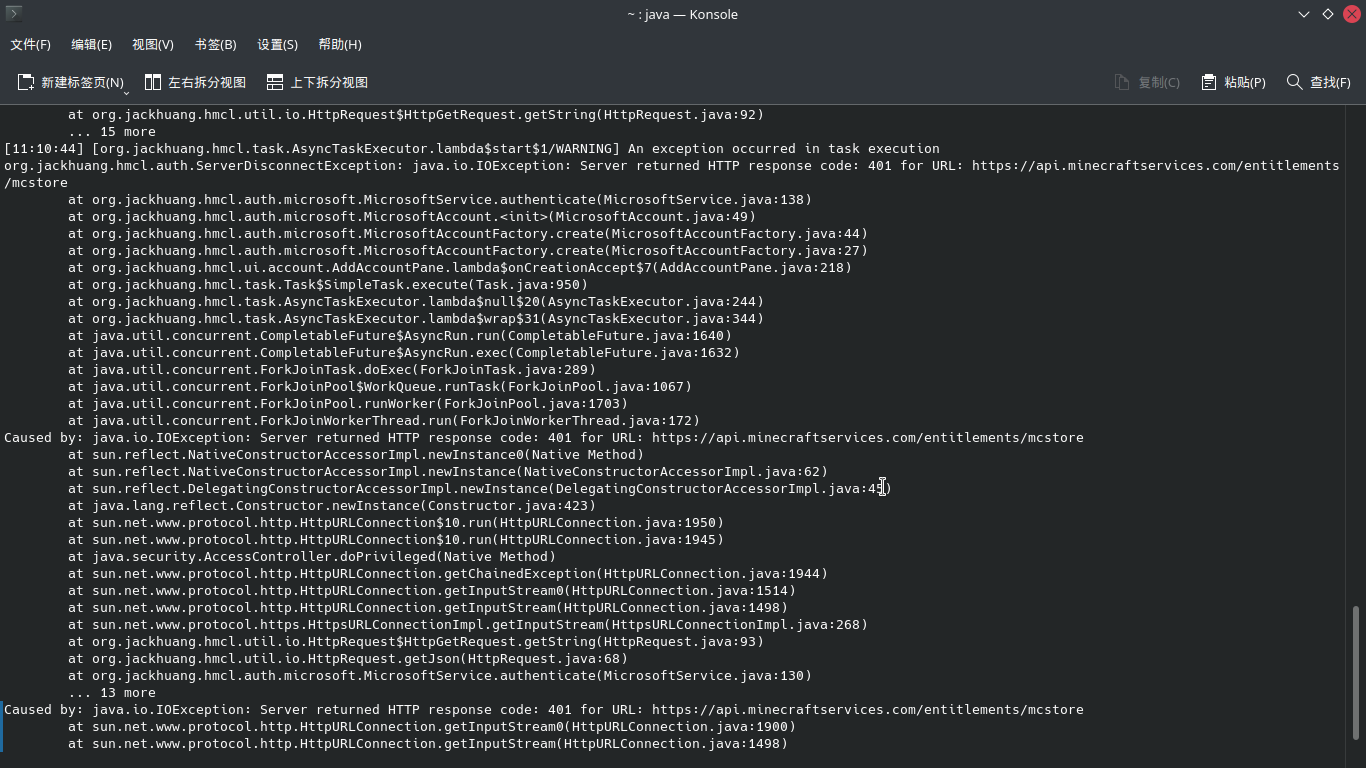Screen dimensions: 1366x768
Task: Paste clipboard contents via 粘贴 icon
Action: [x=1207, y=82]
